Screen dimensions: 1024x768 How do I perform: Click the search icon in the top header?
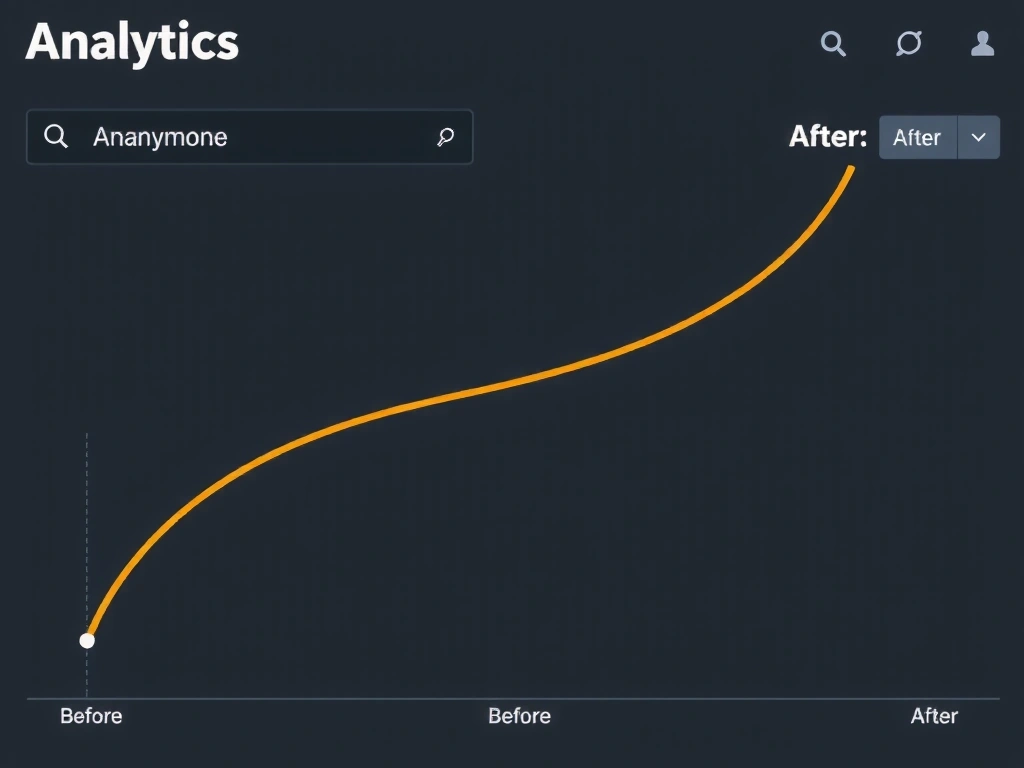833,44
